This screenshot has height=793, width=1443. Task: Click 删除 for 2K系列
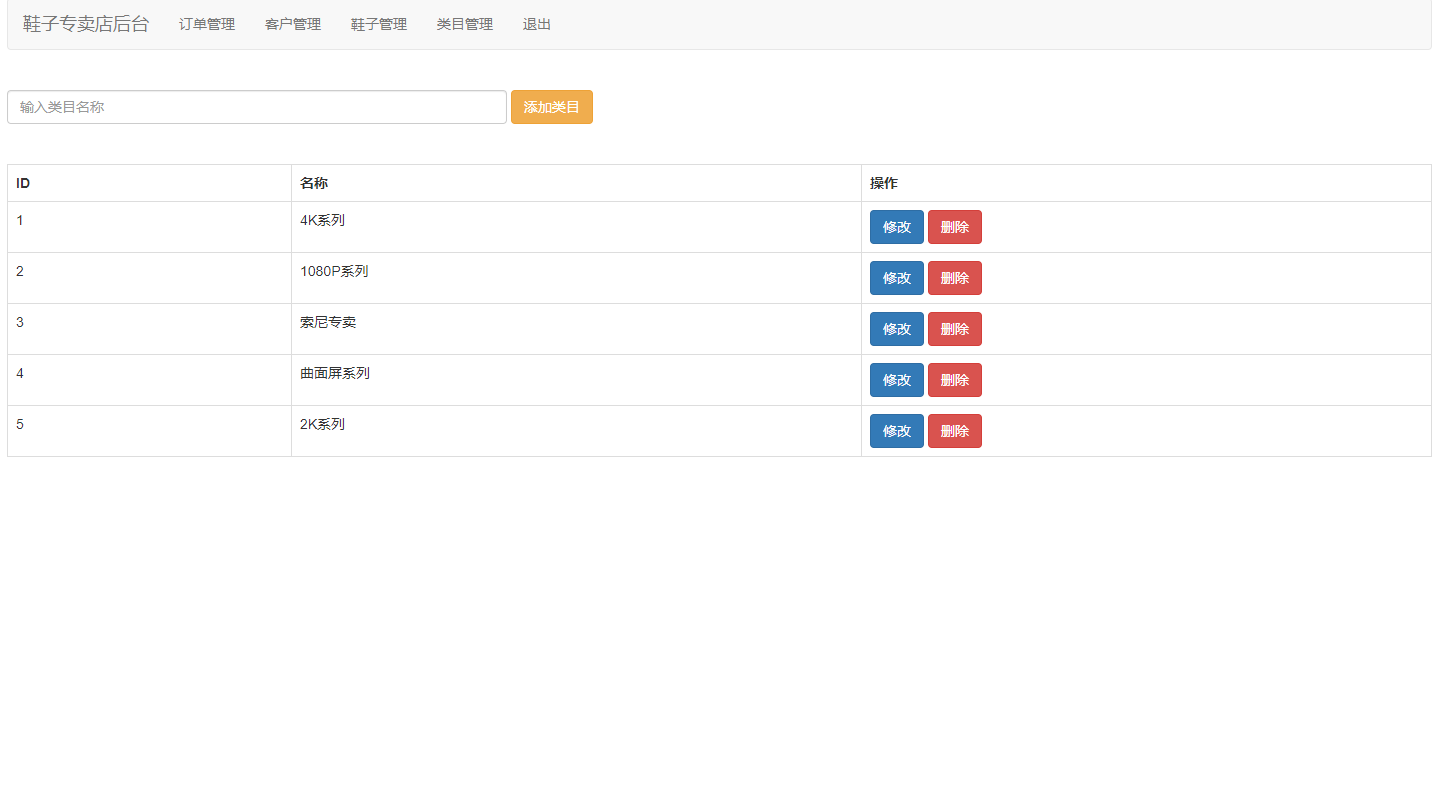click(x=954, y=431)
